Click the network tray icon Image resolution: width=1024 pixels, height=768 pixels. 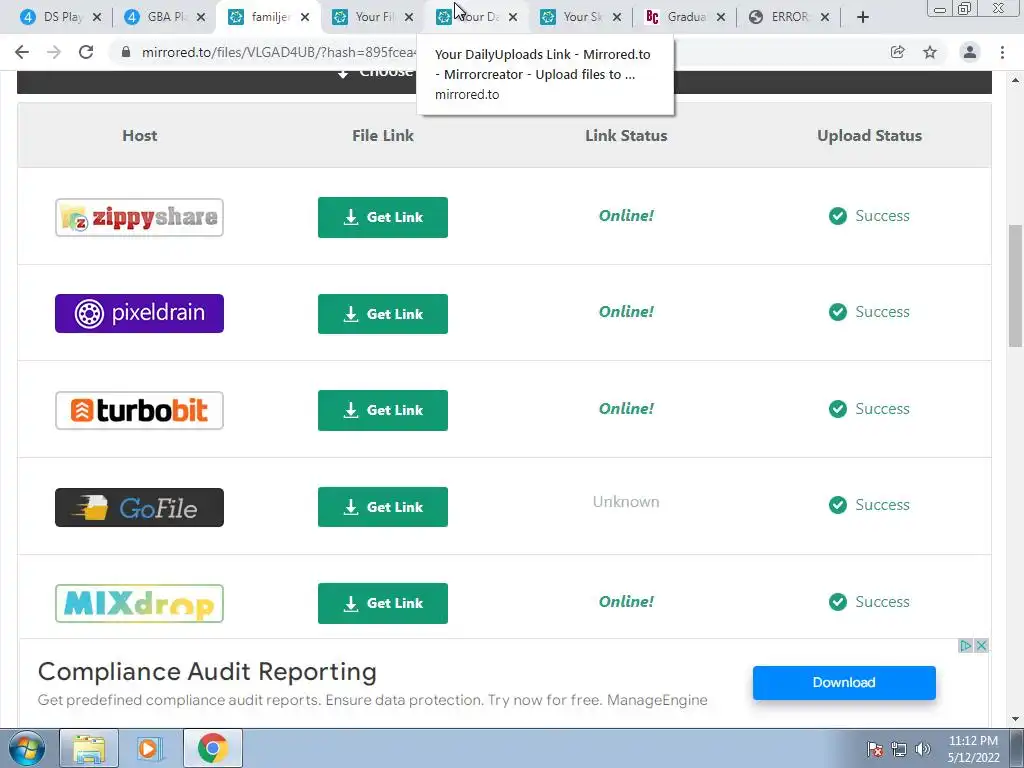(899, 749)
